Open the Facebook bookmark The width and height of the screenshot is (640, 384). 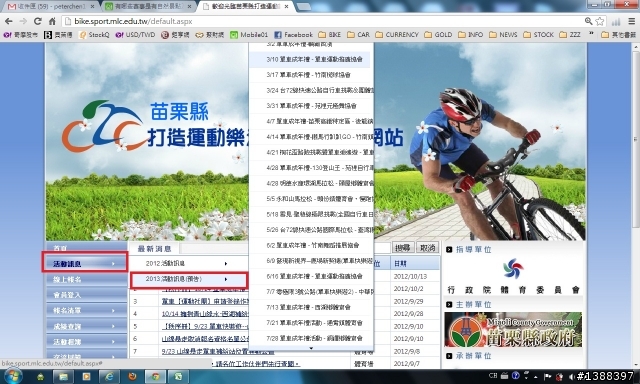[293, 35]
